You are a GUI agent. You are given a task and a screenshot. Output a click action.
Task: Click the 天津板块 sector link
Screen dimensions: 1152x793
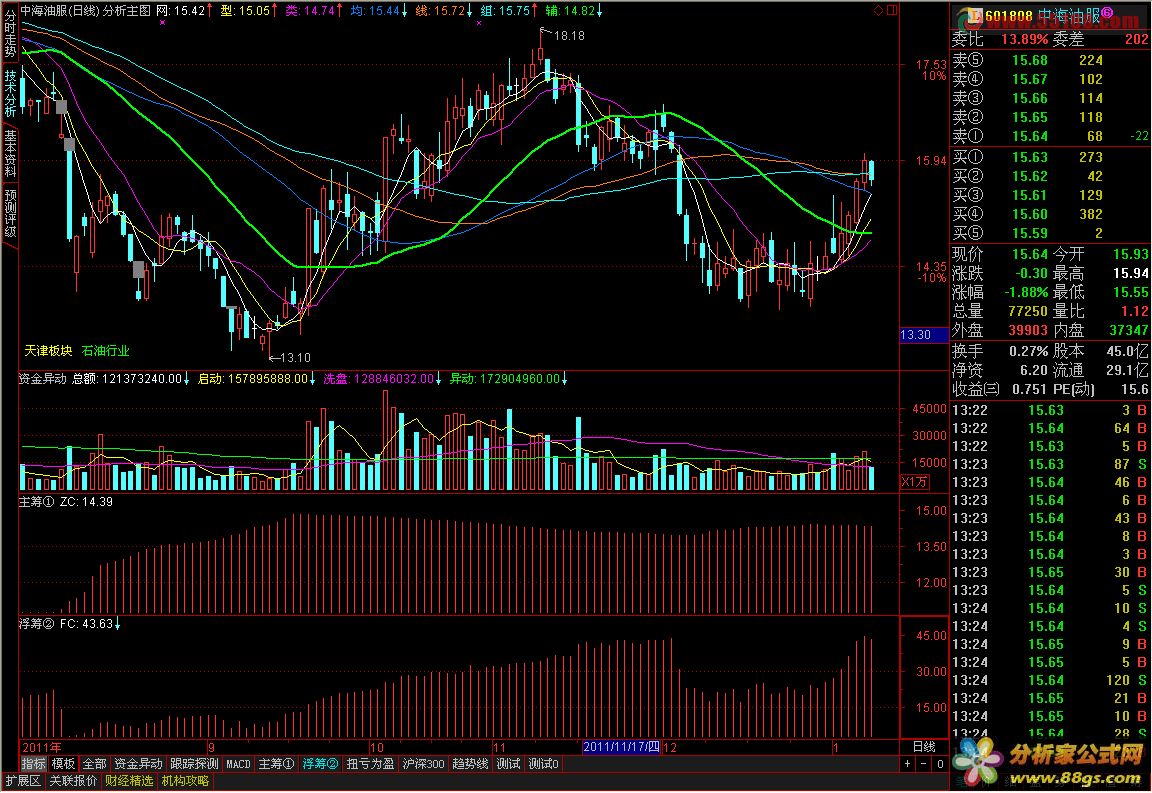48,351
